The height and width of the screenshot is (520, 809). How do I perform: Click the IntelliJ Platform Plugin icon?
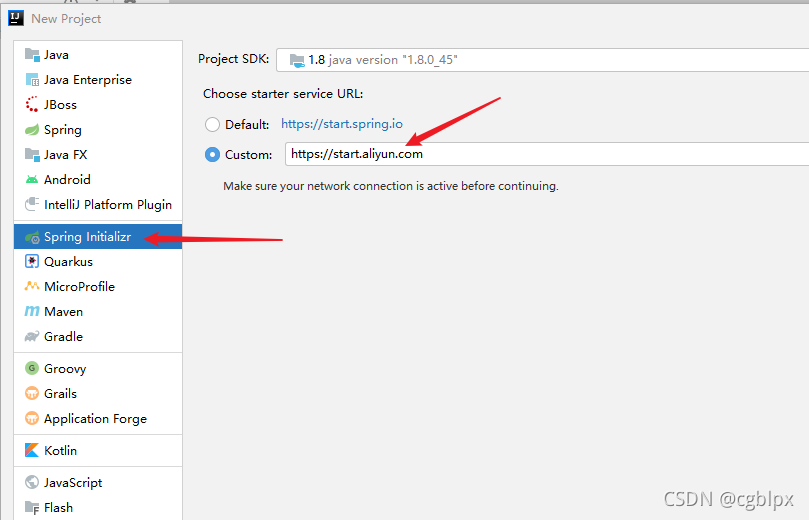[x=32, y=204]
